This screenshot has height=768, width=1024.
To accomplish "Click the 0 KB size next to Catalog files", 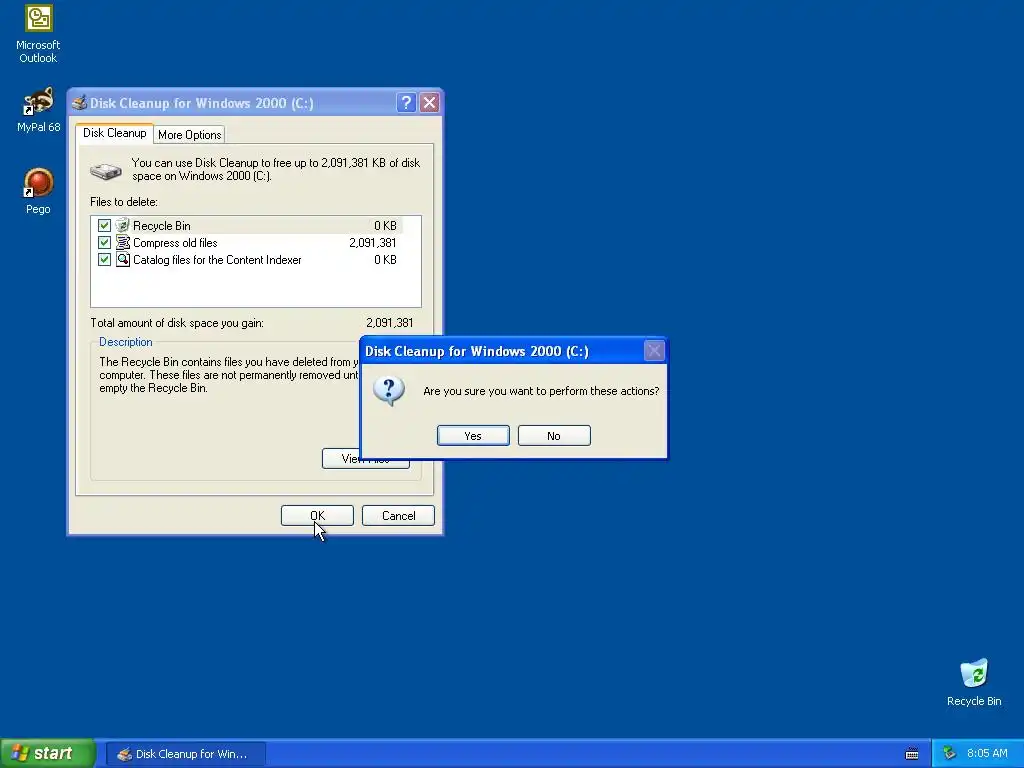I will coord(385,259).
